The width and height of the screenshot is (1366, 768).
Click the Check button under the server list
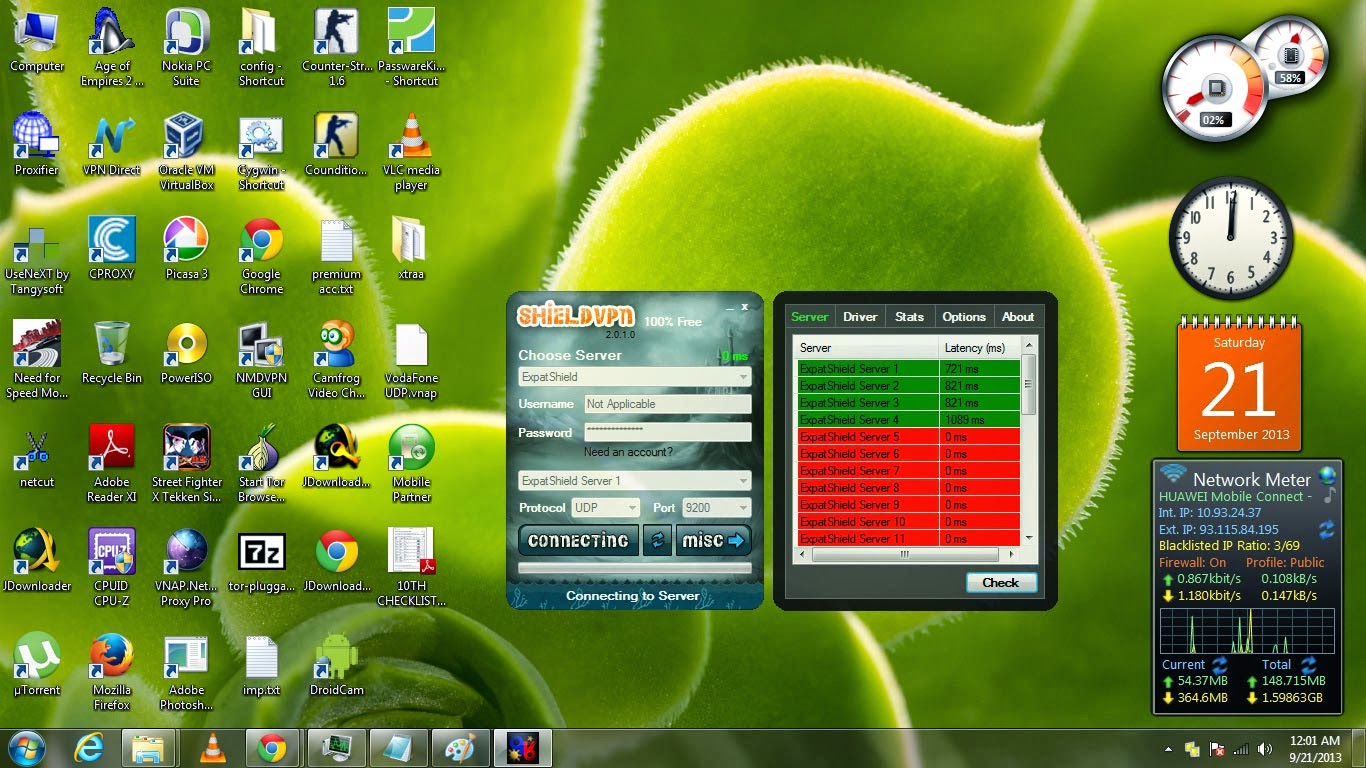[1001, 582]
